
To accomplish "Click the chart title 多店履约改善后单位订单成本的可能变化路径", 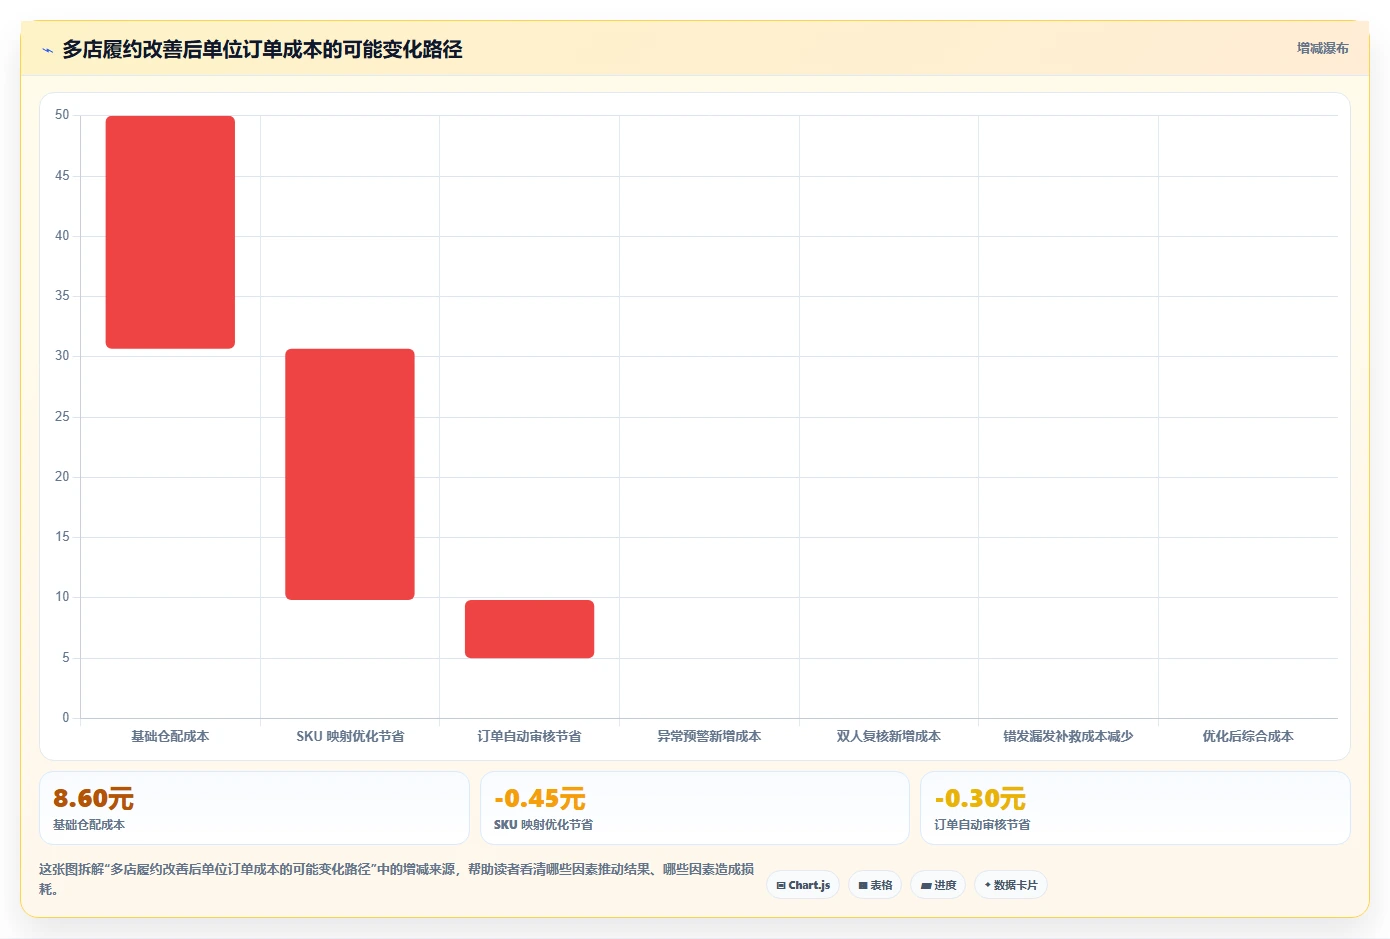I will (262, 49).
